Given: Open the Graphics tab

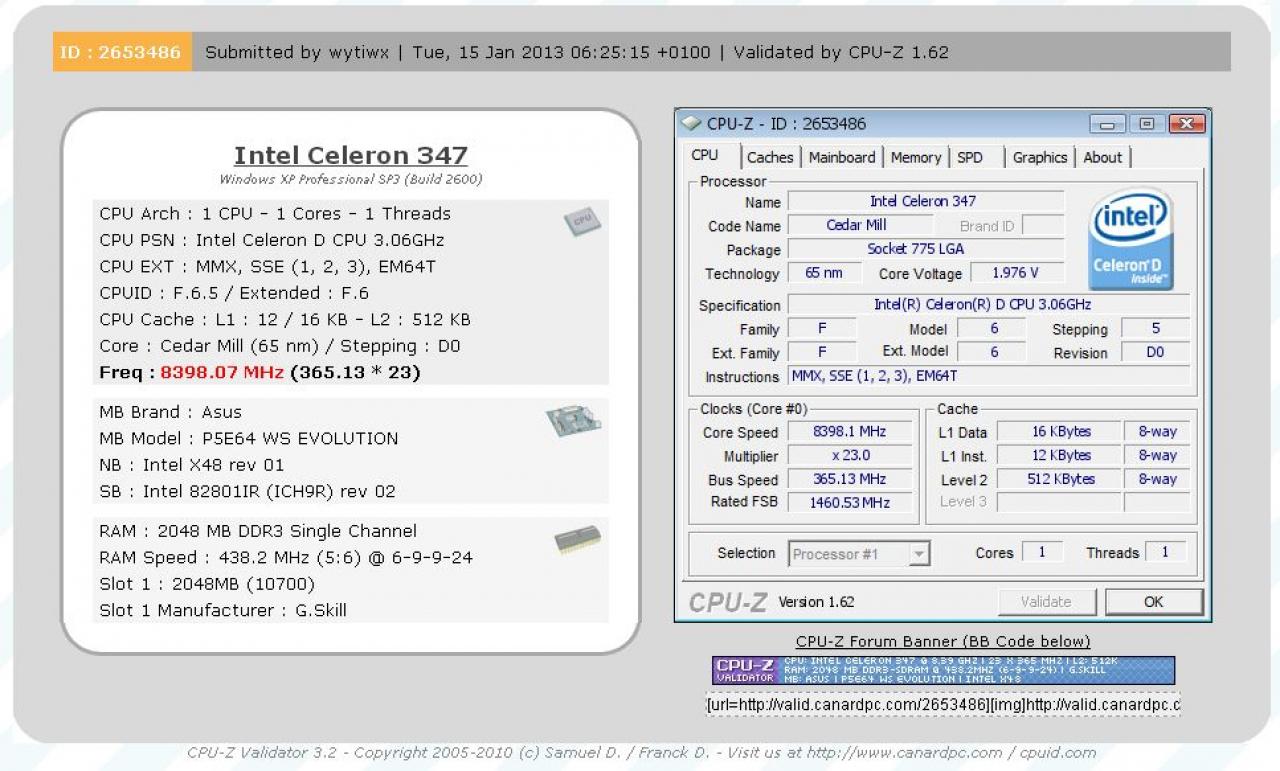Looking at the screenshot, I should (1040, 157).
